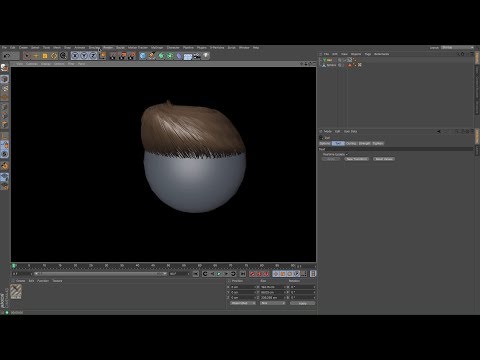Click the Light icon in toolbar

point(206,56)
